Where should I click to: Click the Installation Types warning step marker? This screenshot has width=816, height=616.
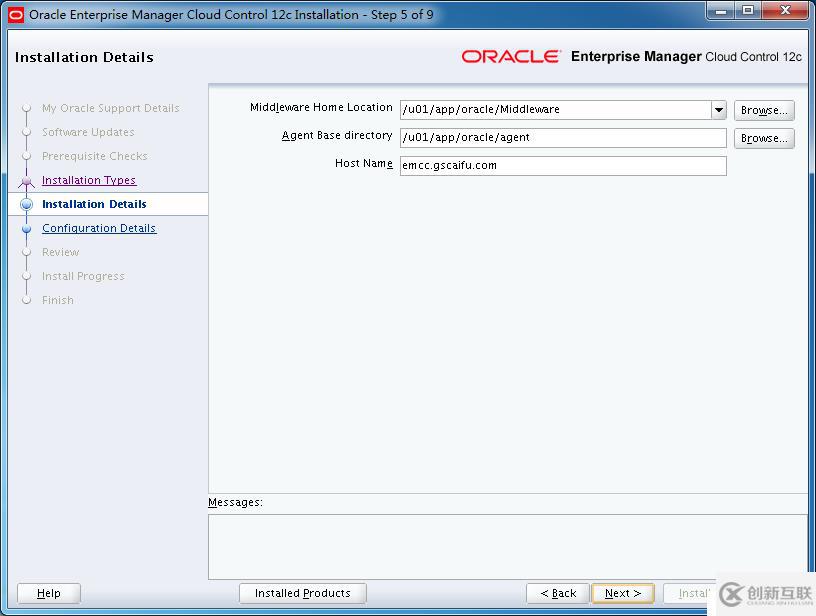(x=26, y=180)
